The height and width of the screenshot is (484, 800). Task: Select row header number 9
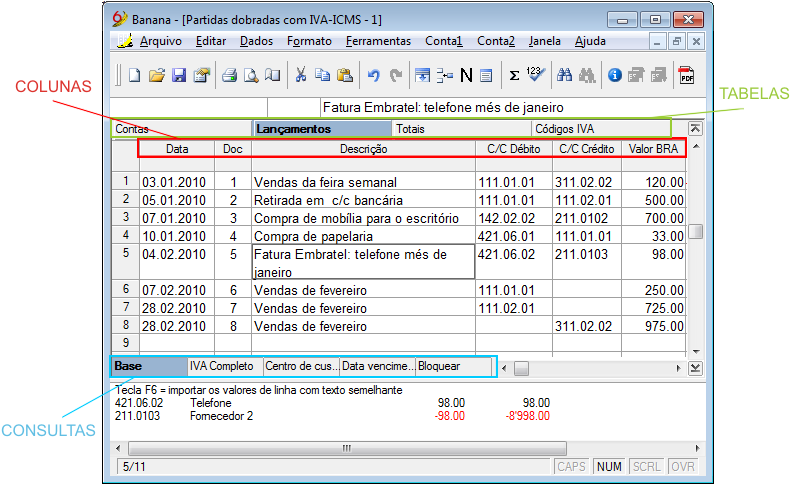(126, 343)
